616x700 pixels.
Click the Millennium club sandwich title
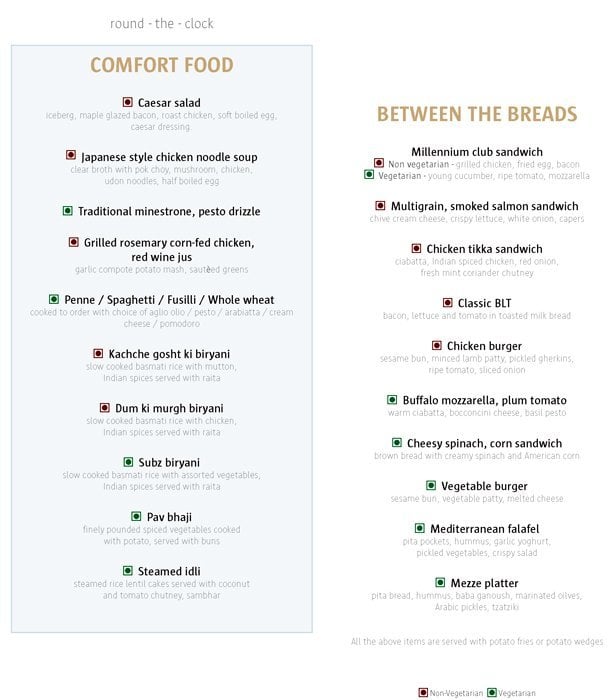[x=477, y=152]
